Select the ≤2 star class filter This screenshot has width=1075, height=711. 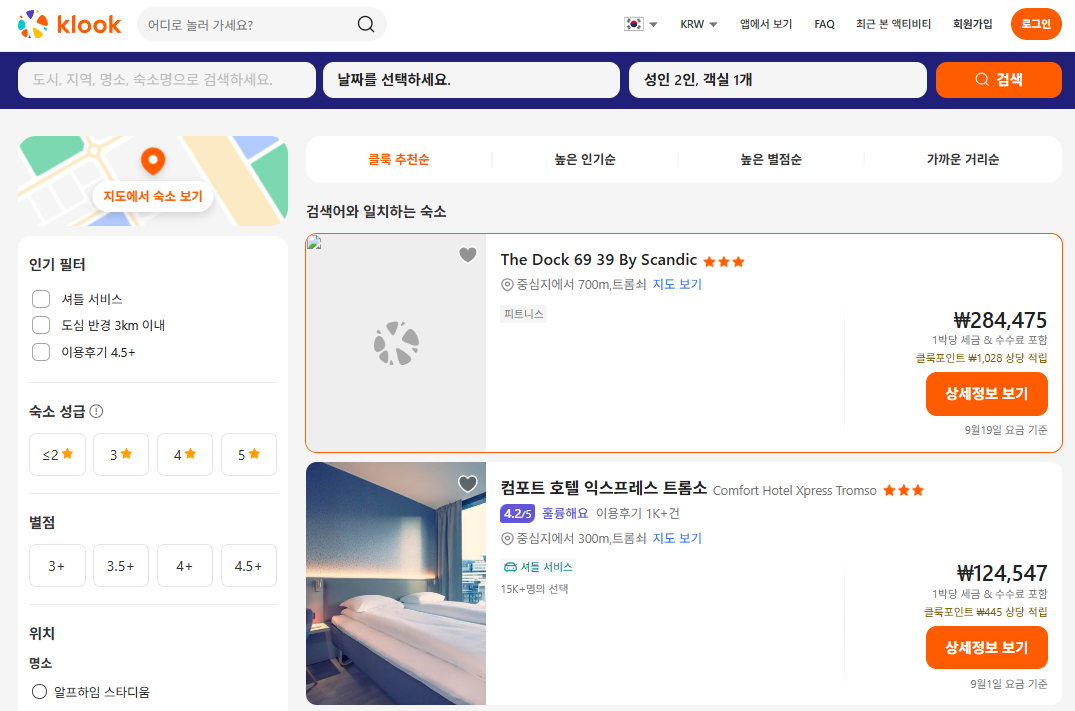coord(58,454)
